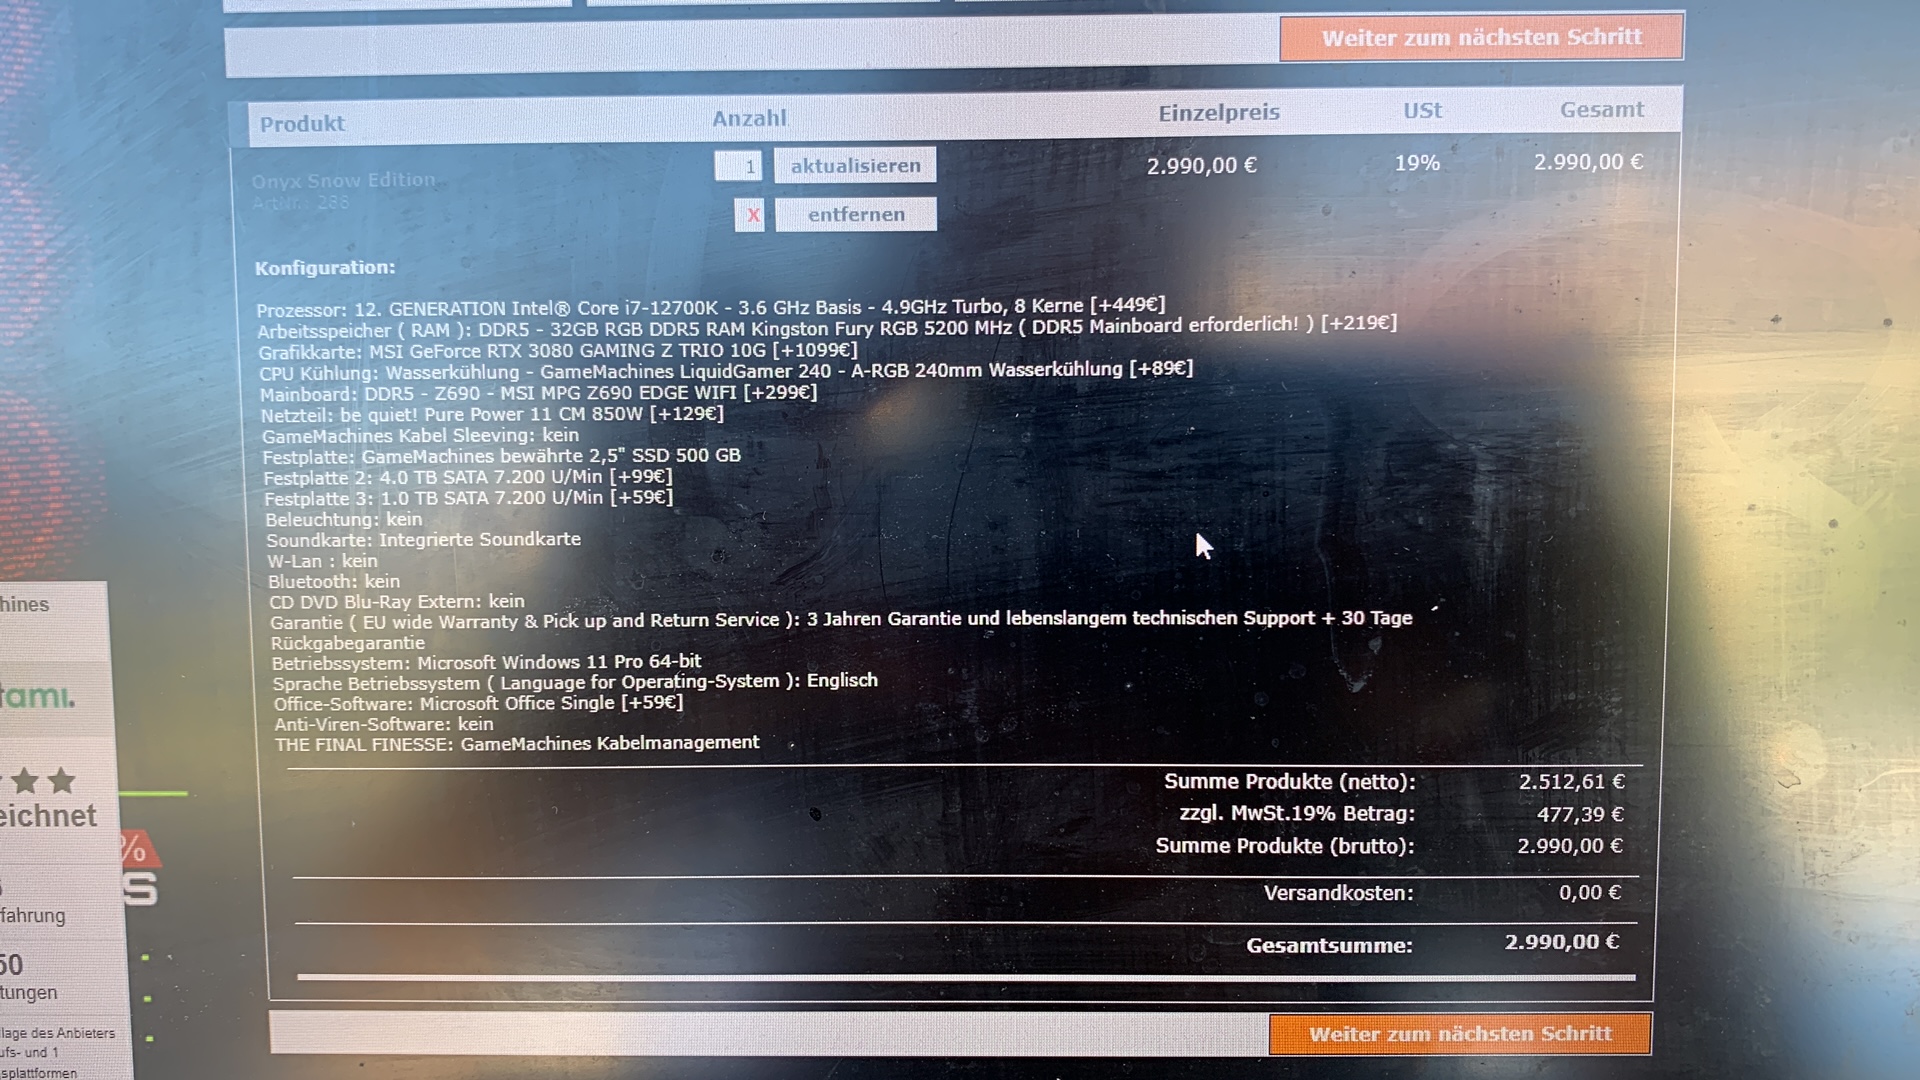Click the rating label ending in 'eichnet' under the stars

(48, 817)
